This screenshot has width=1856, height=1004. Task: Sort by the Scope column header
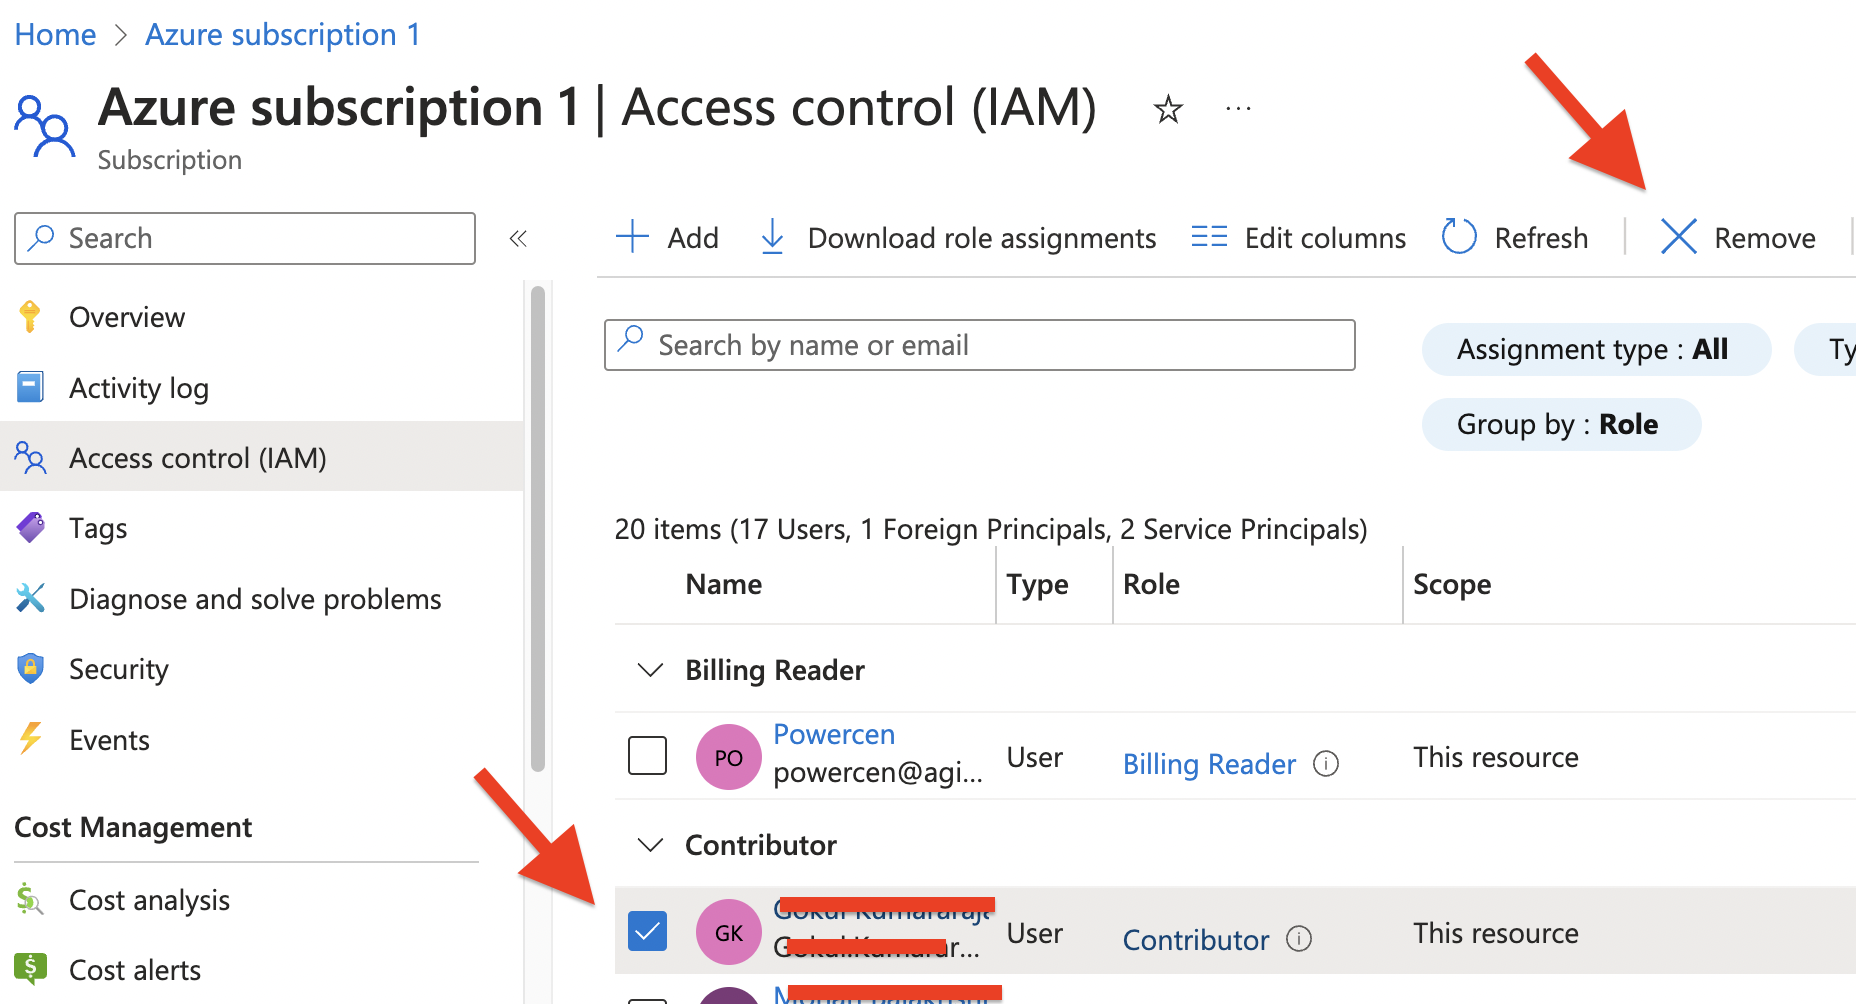click(1452, 584)
